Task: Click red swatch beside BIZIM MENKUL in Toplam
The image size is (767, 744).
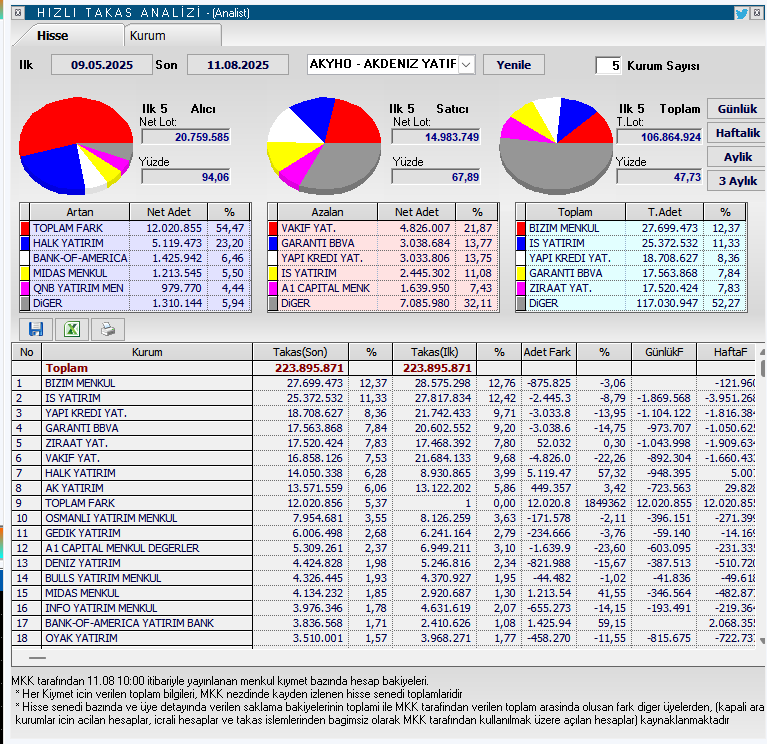Action: (x=521, y=228)
